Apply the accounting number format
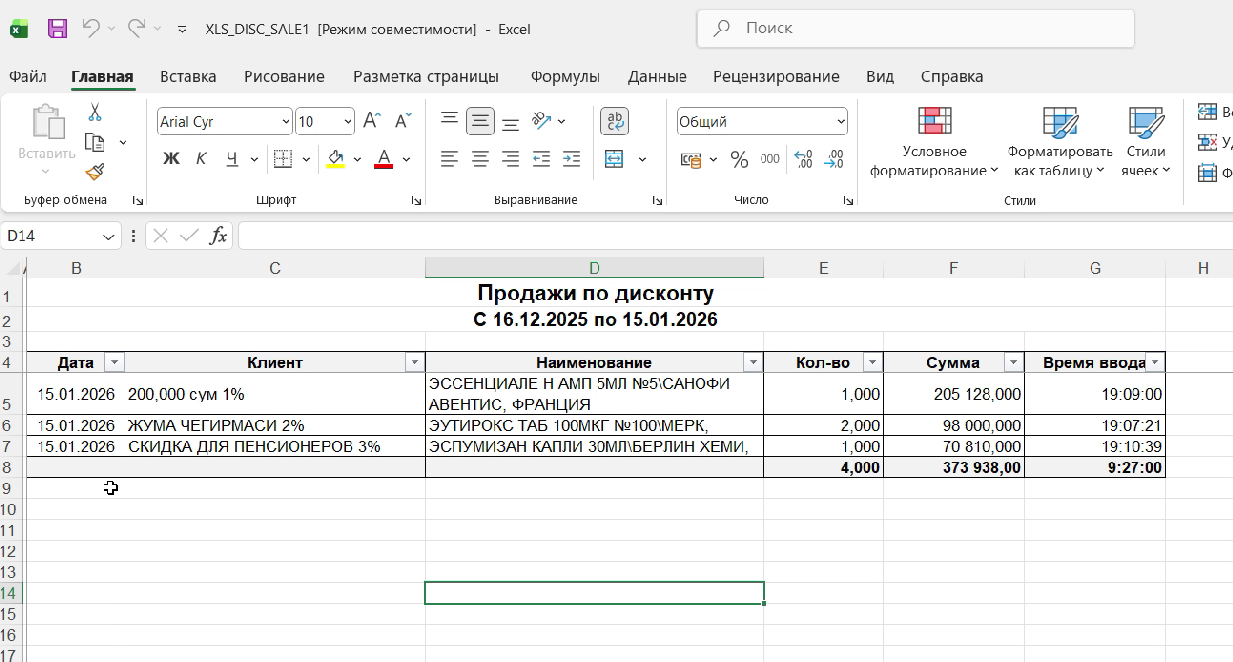 pos(691,158)
